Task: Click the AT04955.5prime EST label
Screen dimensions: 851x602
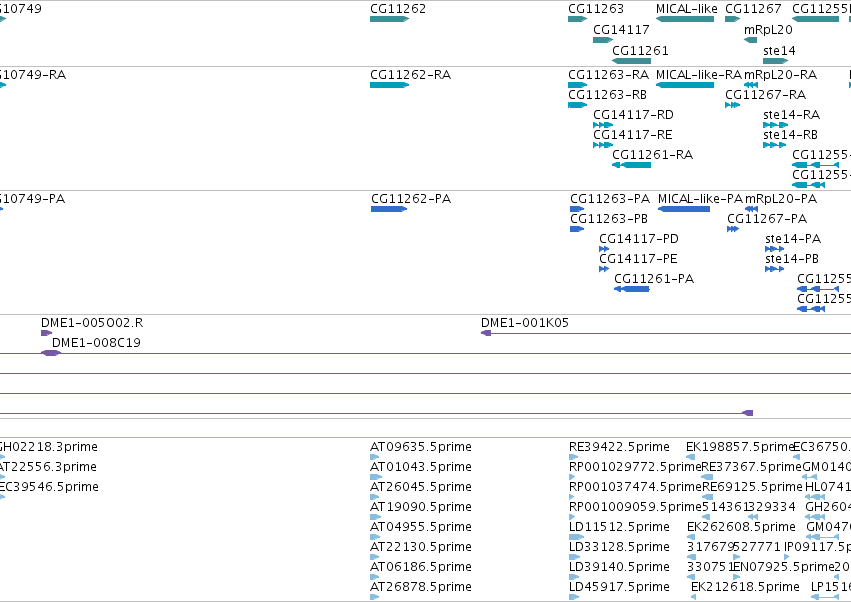Action: pos(421,527)
